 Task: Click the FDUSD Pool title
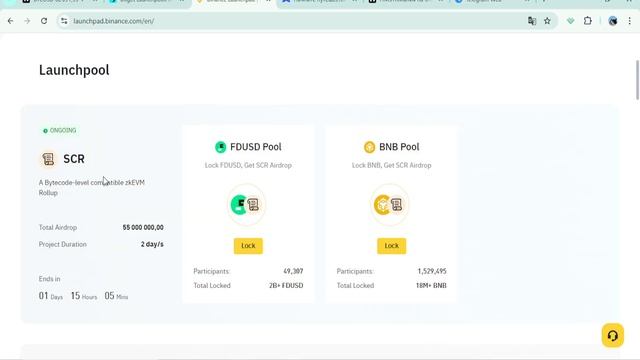coord(256,147)
